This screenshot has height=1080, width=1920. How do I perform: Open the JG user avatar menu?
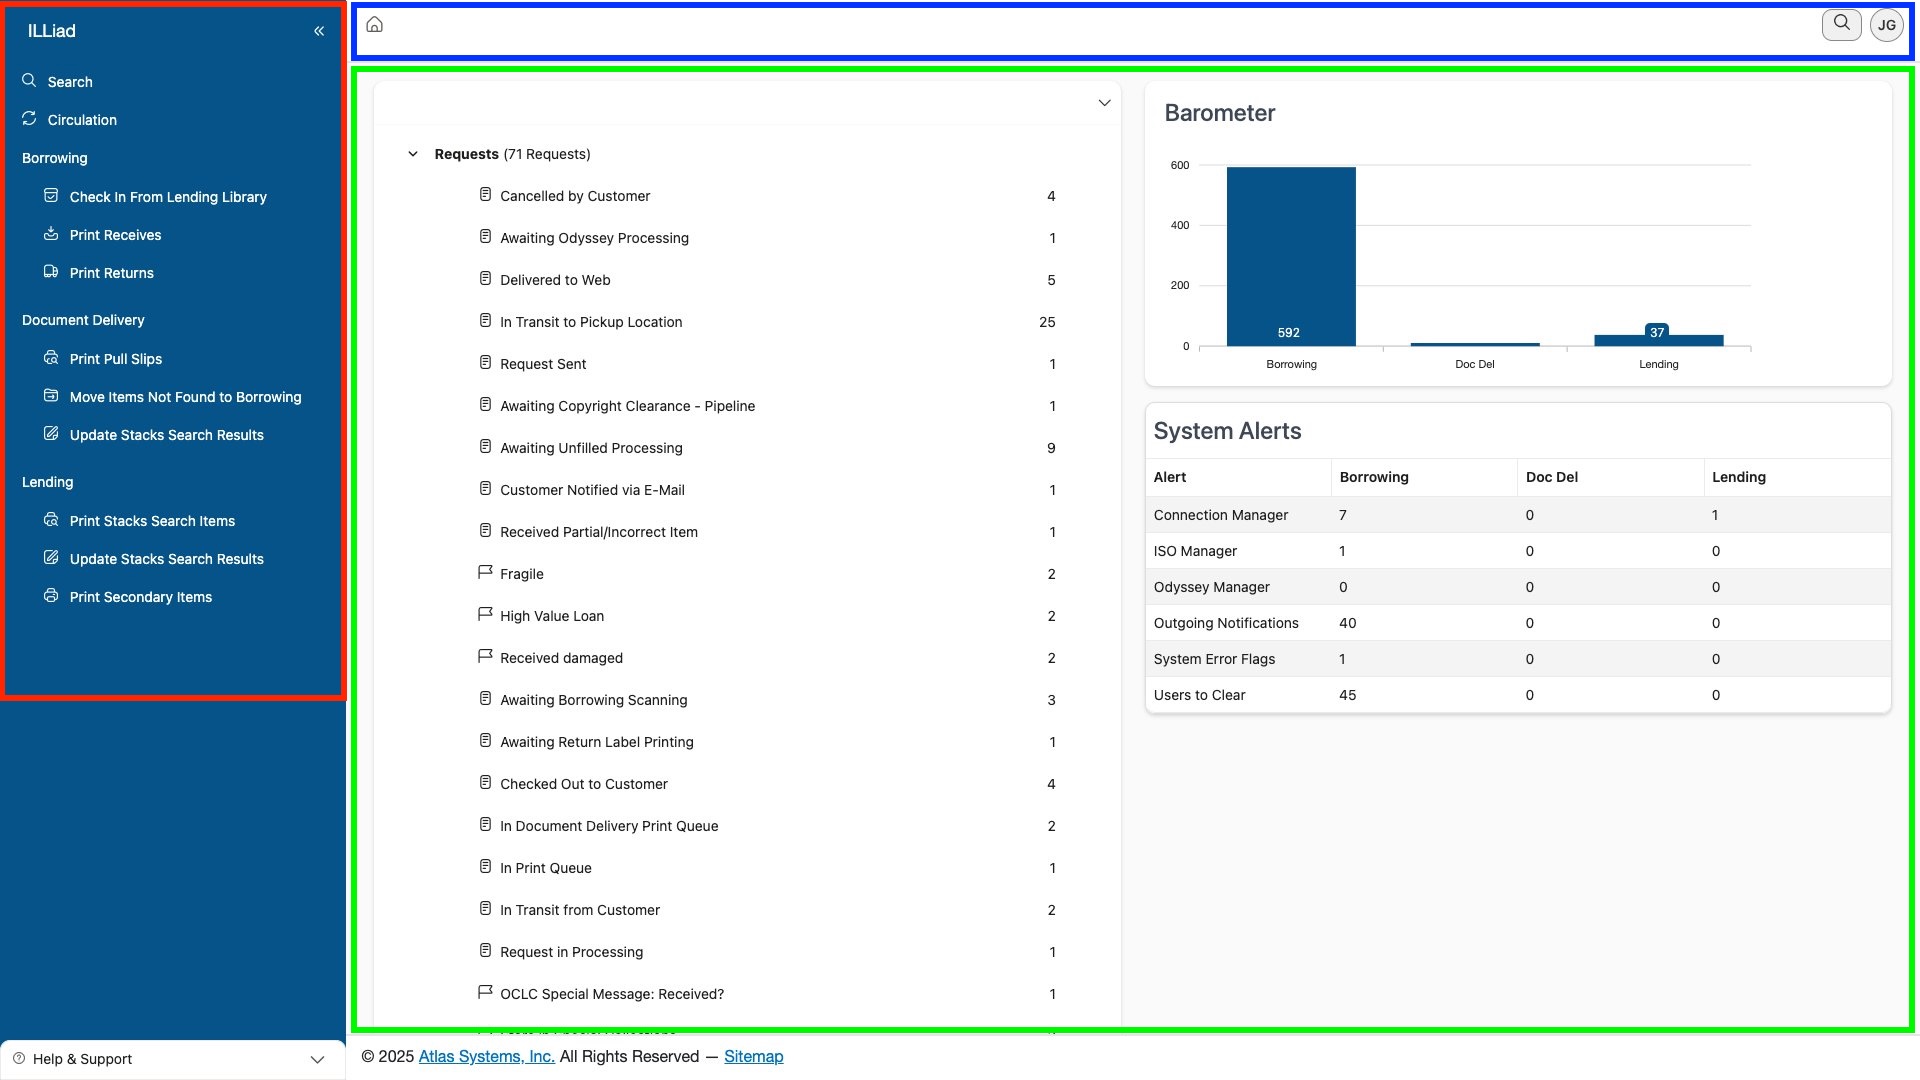click(x=1887, y=25)
